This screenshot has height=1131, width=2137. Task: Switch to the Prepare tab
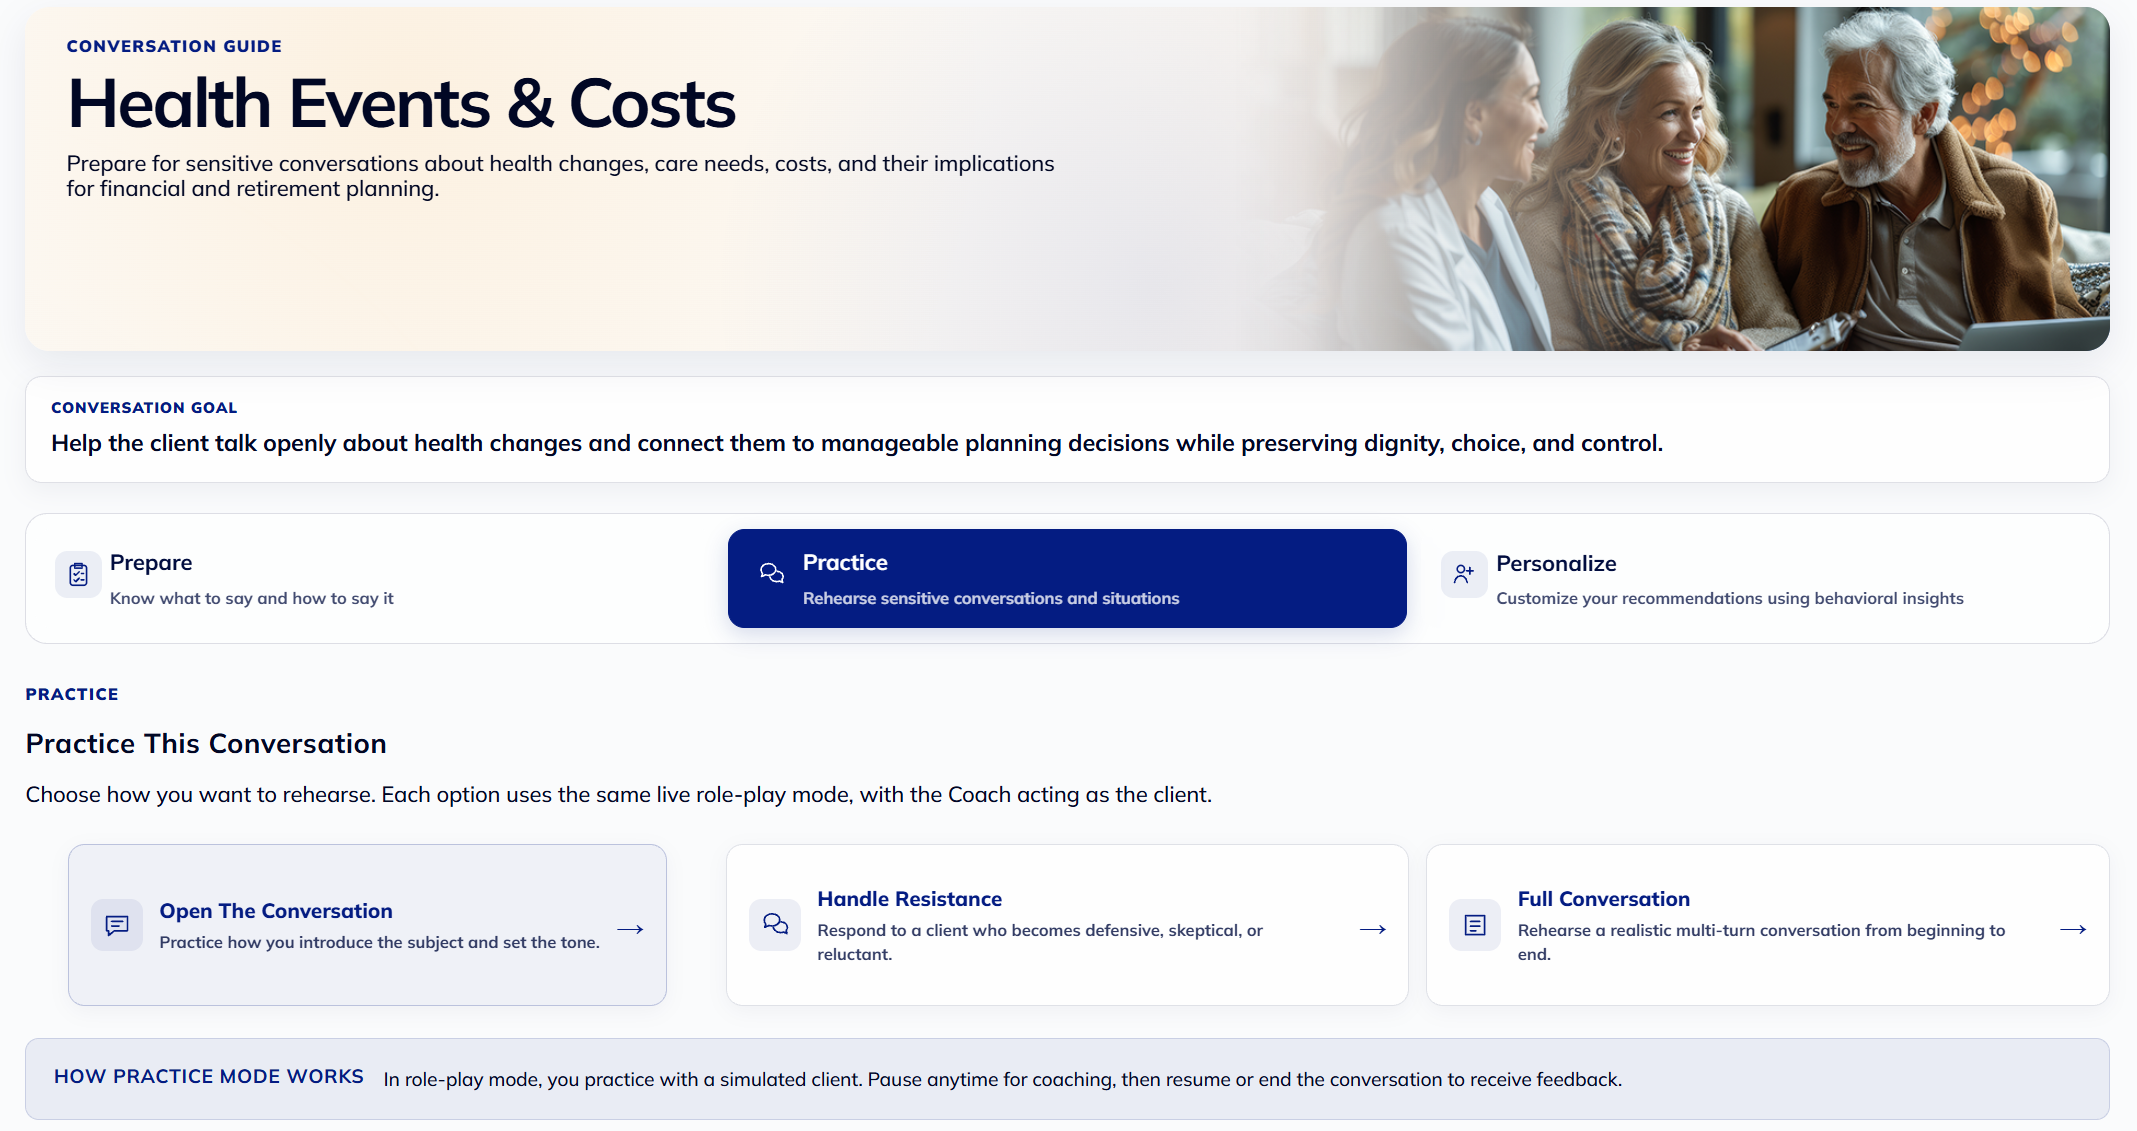pos(376,578)
